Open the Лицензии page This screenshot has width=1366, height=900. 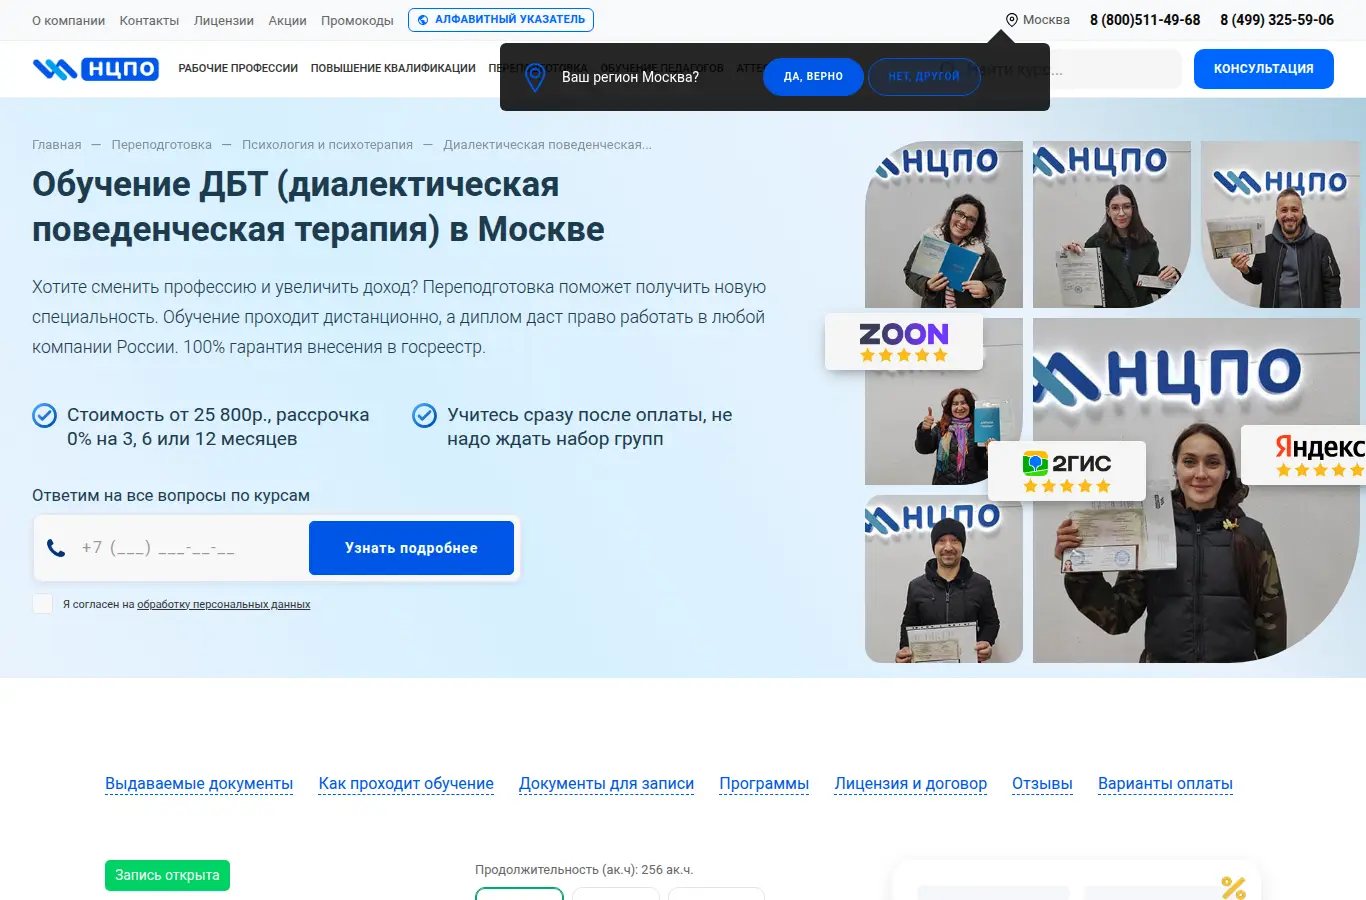click(x=224, y=20)
